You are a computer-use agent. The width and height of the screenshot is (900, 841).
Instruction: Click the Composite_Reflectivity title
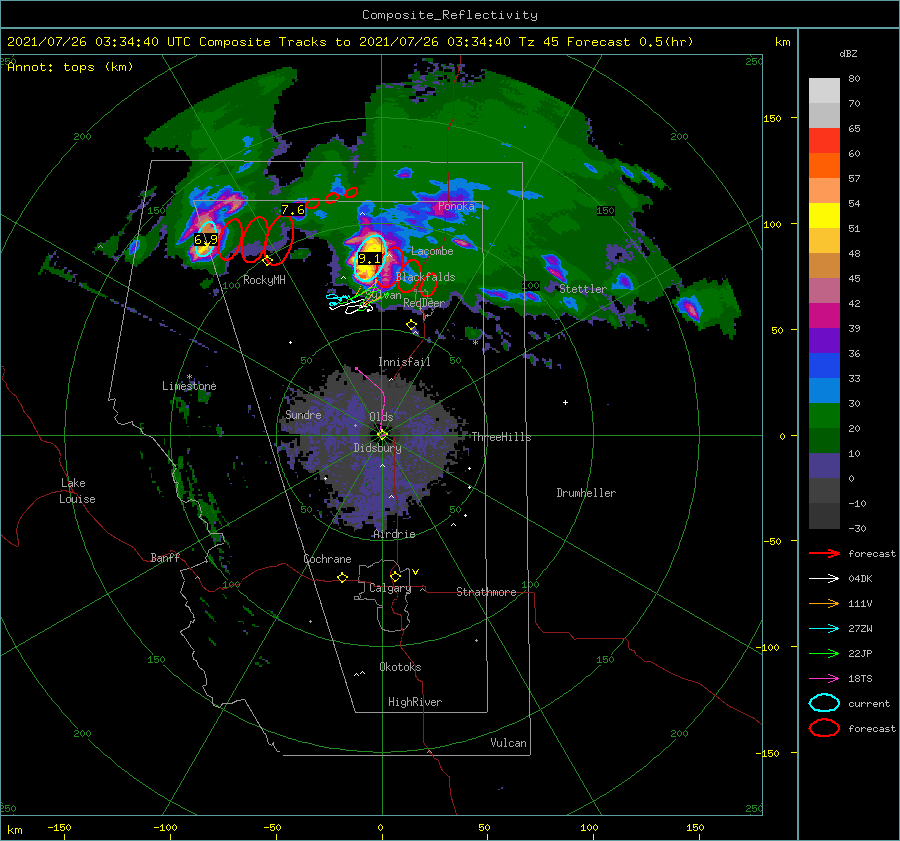click(450, 15)
